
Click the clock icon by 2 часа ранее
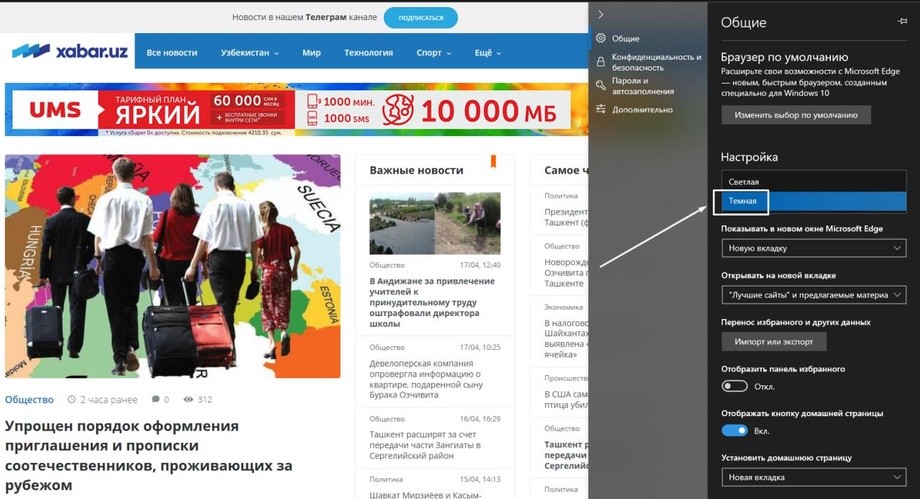click(x=72, y=399)
